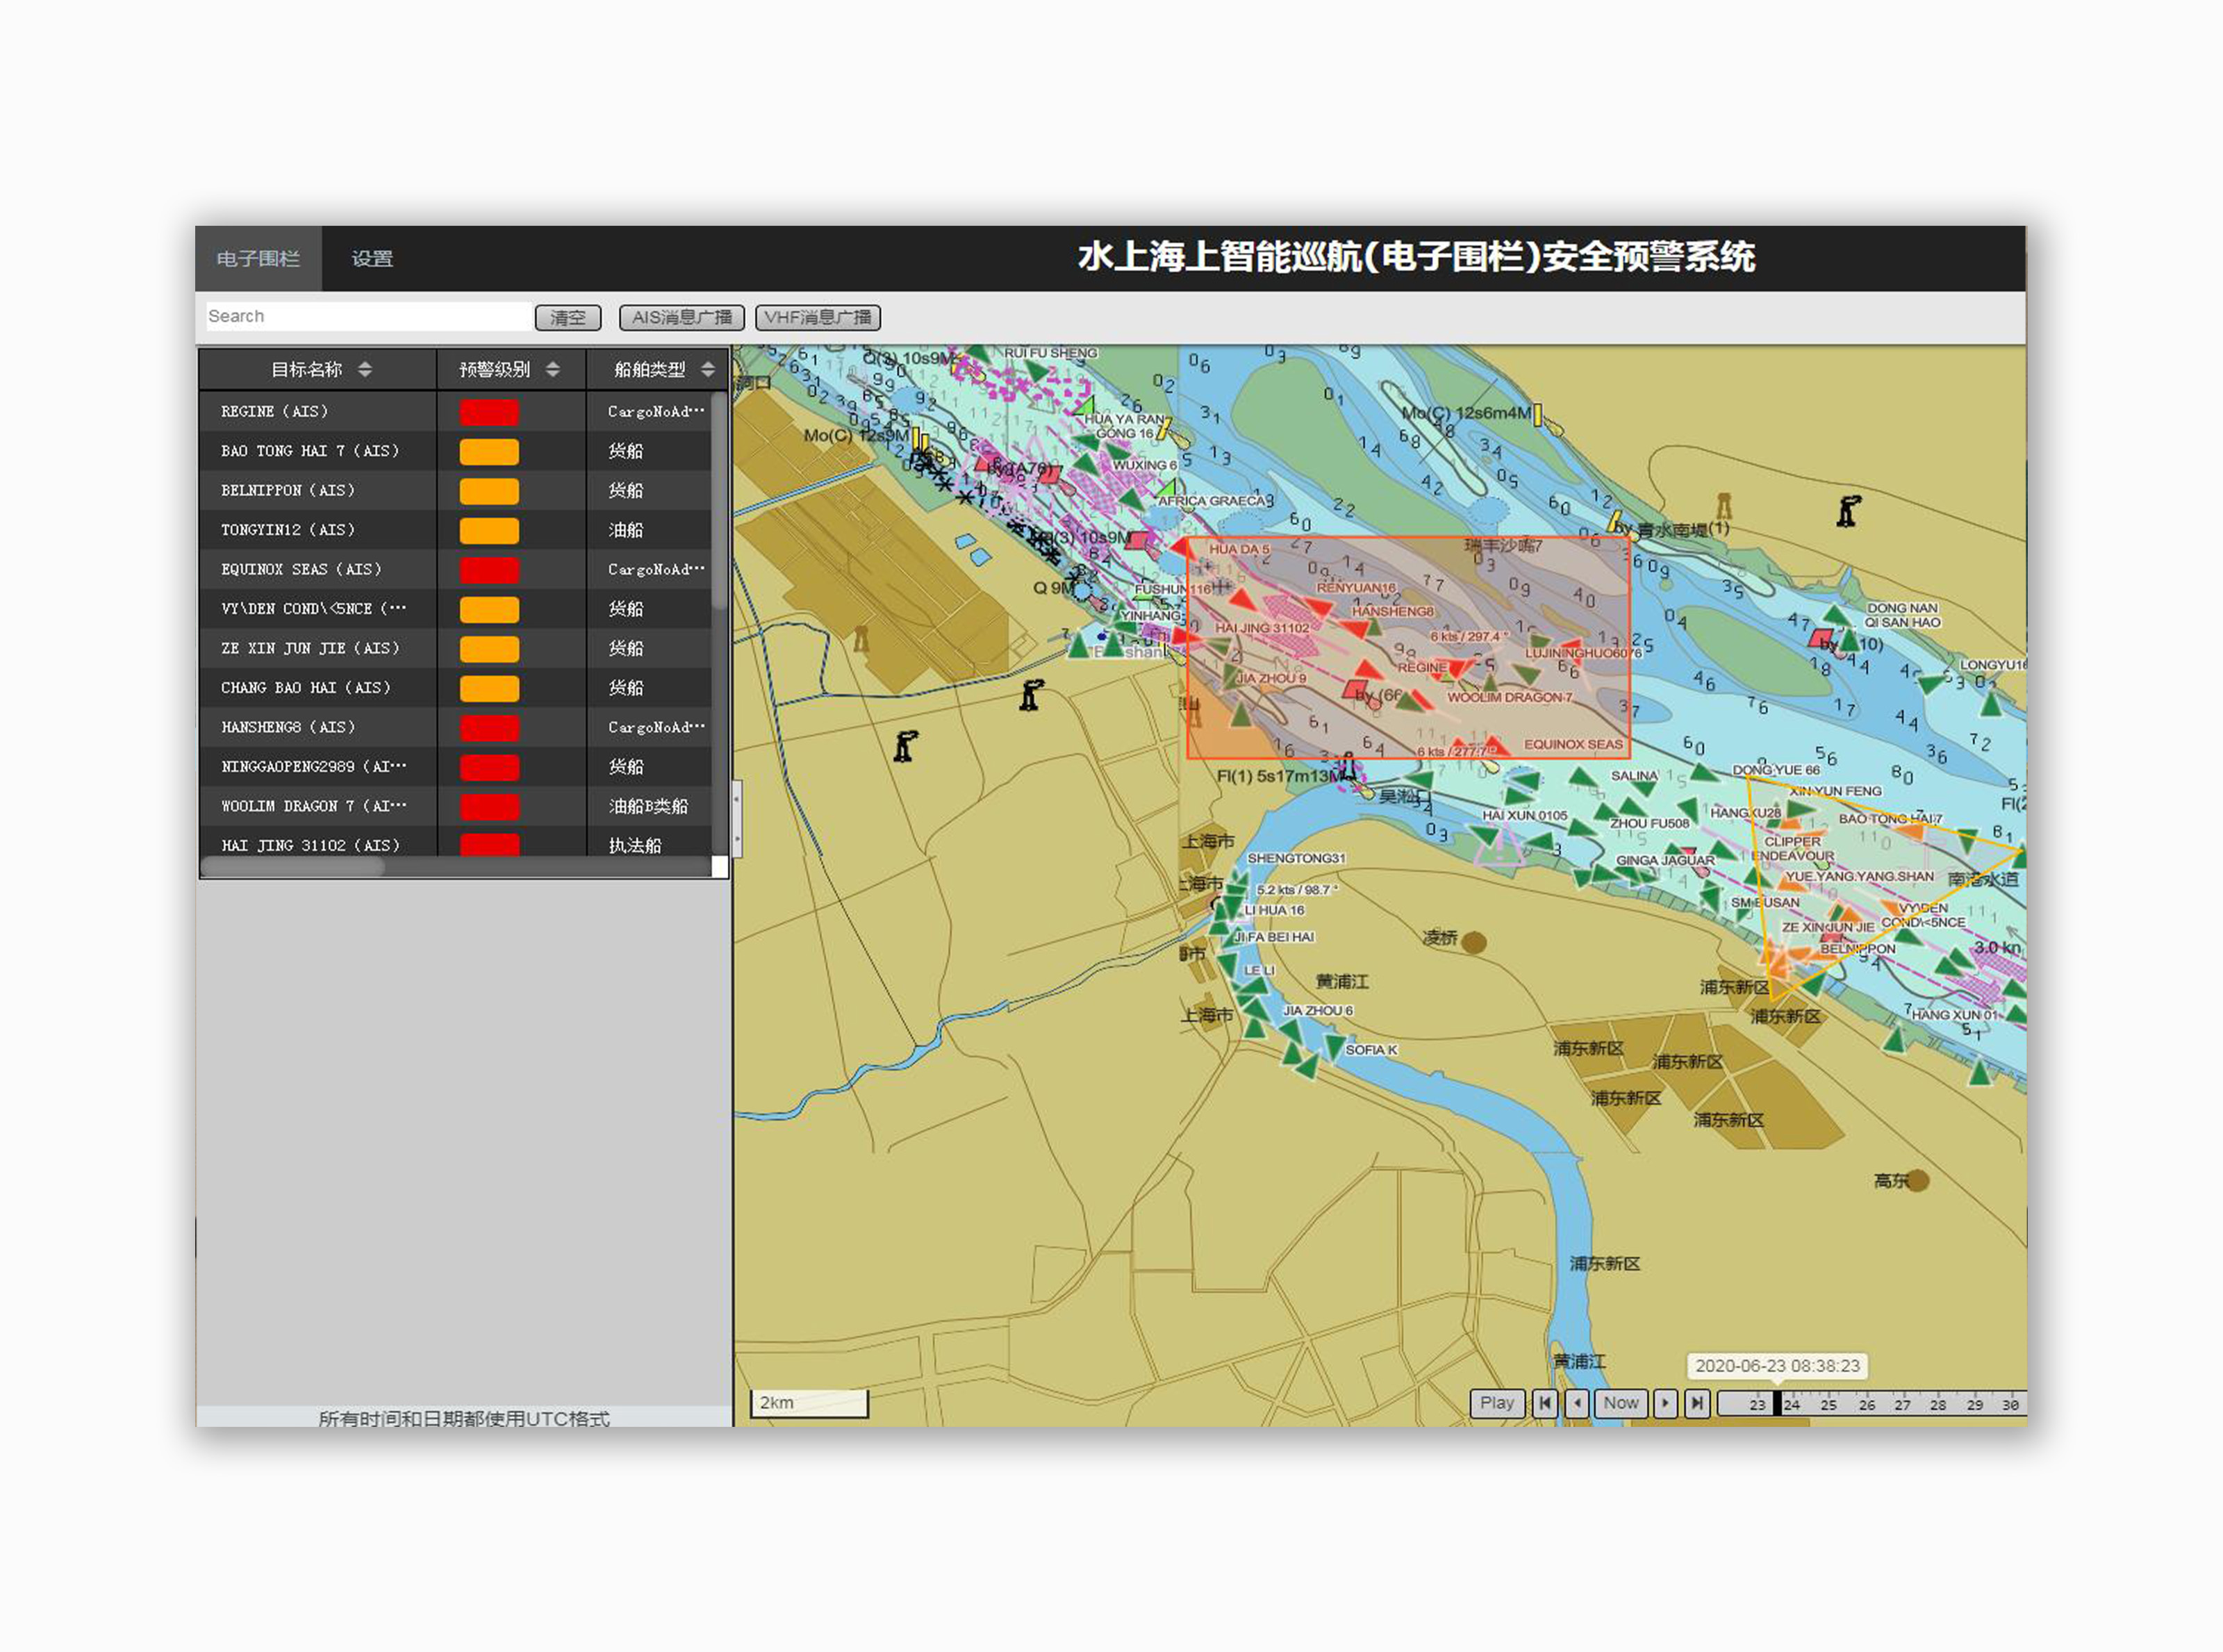Select the BAO TONG HAI 7 (AIS) row
This screenshot has width=2223, height=1652.
[x=455, y=451]
